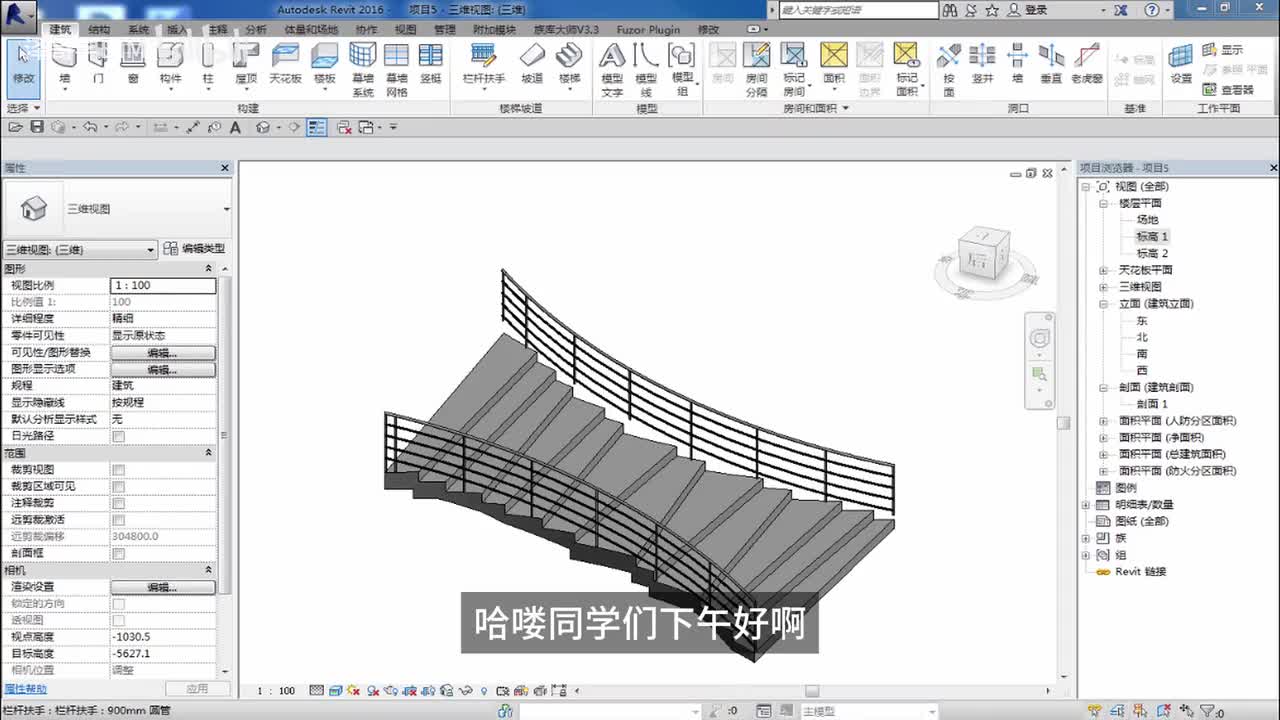Enable the 裁剪视图 checkbox

pos(119,470)
